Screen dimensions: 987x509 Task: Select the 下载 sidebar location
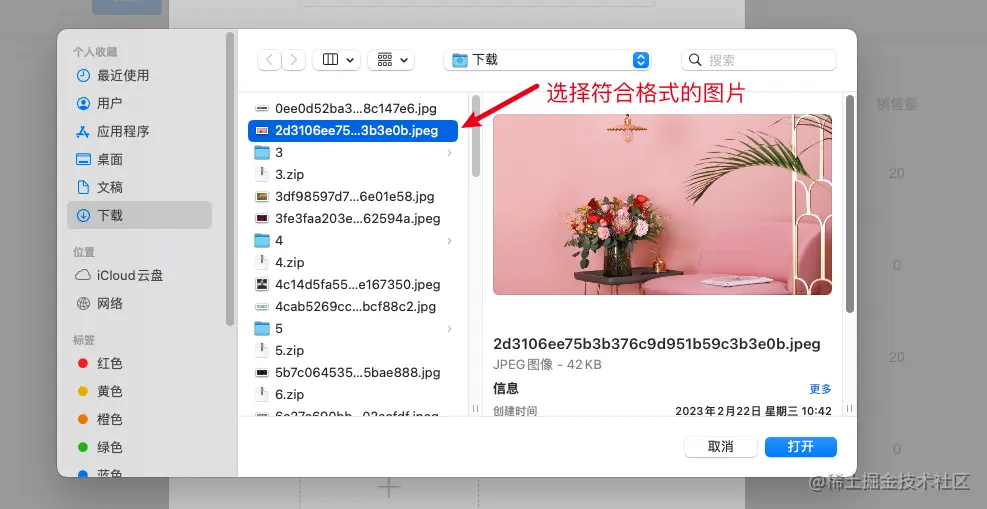(x=139, y=215)
